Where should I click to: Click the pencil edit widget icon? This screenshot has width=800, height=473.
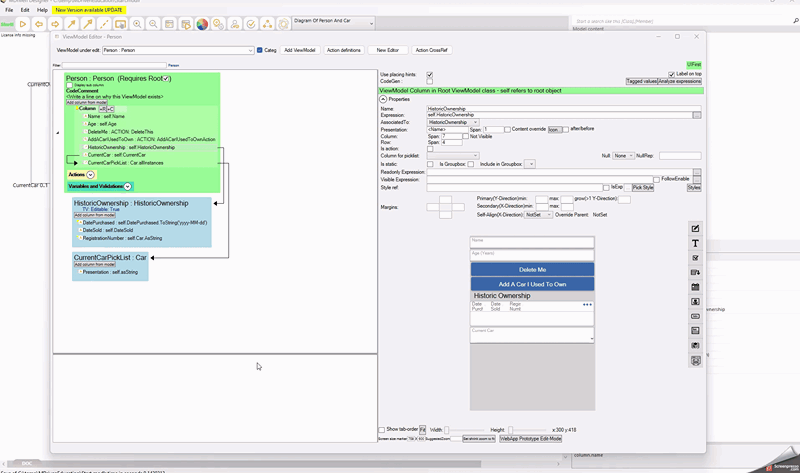click(x=696, y=229)
